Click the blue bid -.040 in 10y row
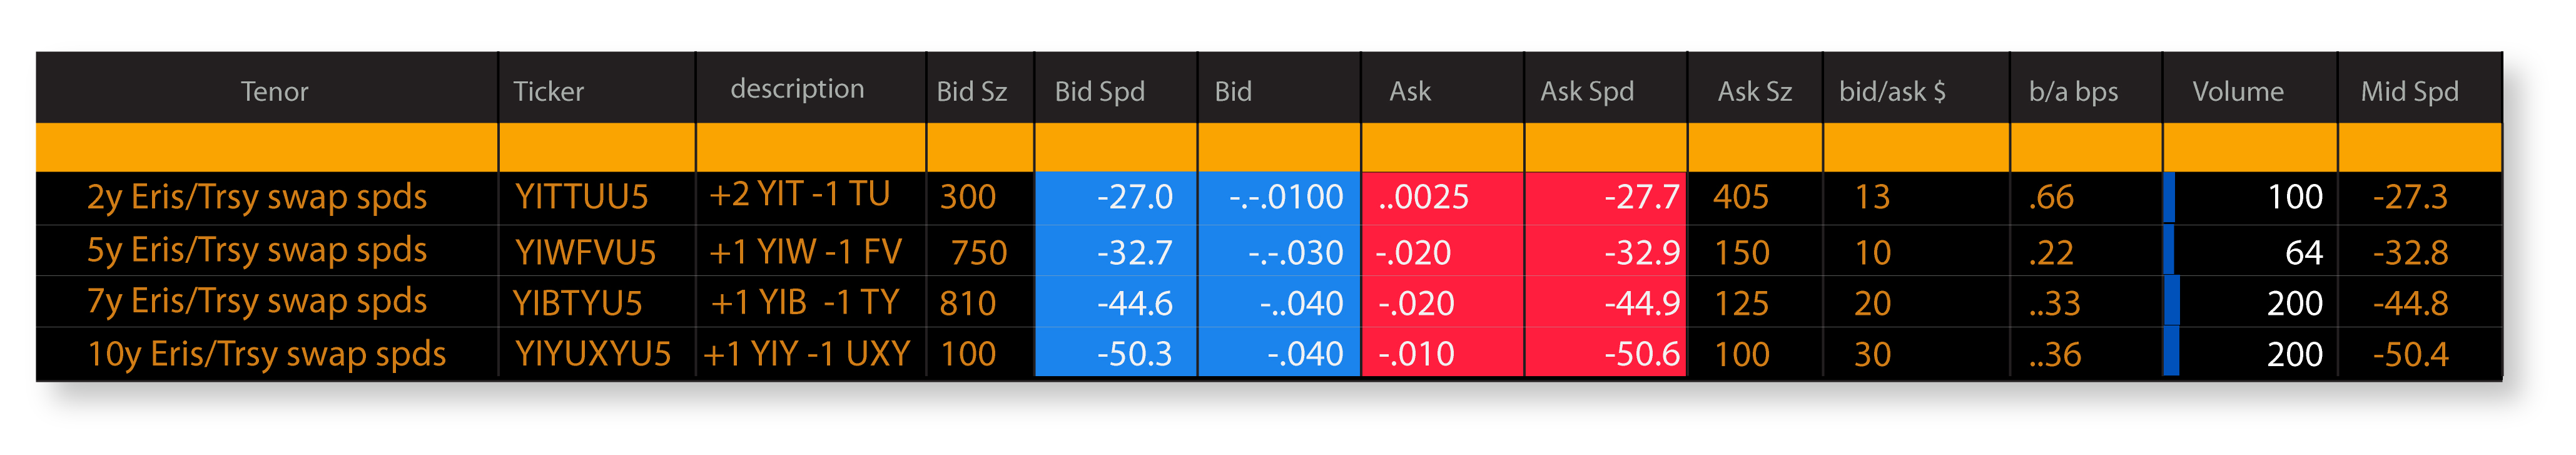Viewport: 2576px width, 455px height. (x=1279, y=354)
